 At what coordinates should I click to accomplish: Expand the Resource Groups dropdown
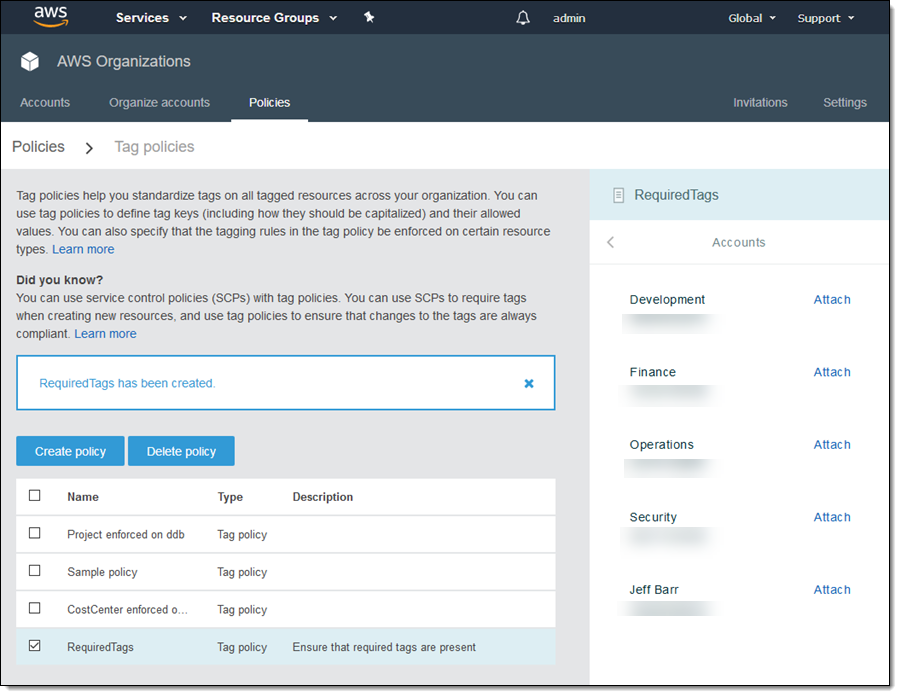pyautogui.click(x=274, y=18)
